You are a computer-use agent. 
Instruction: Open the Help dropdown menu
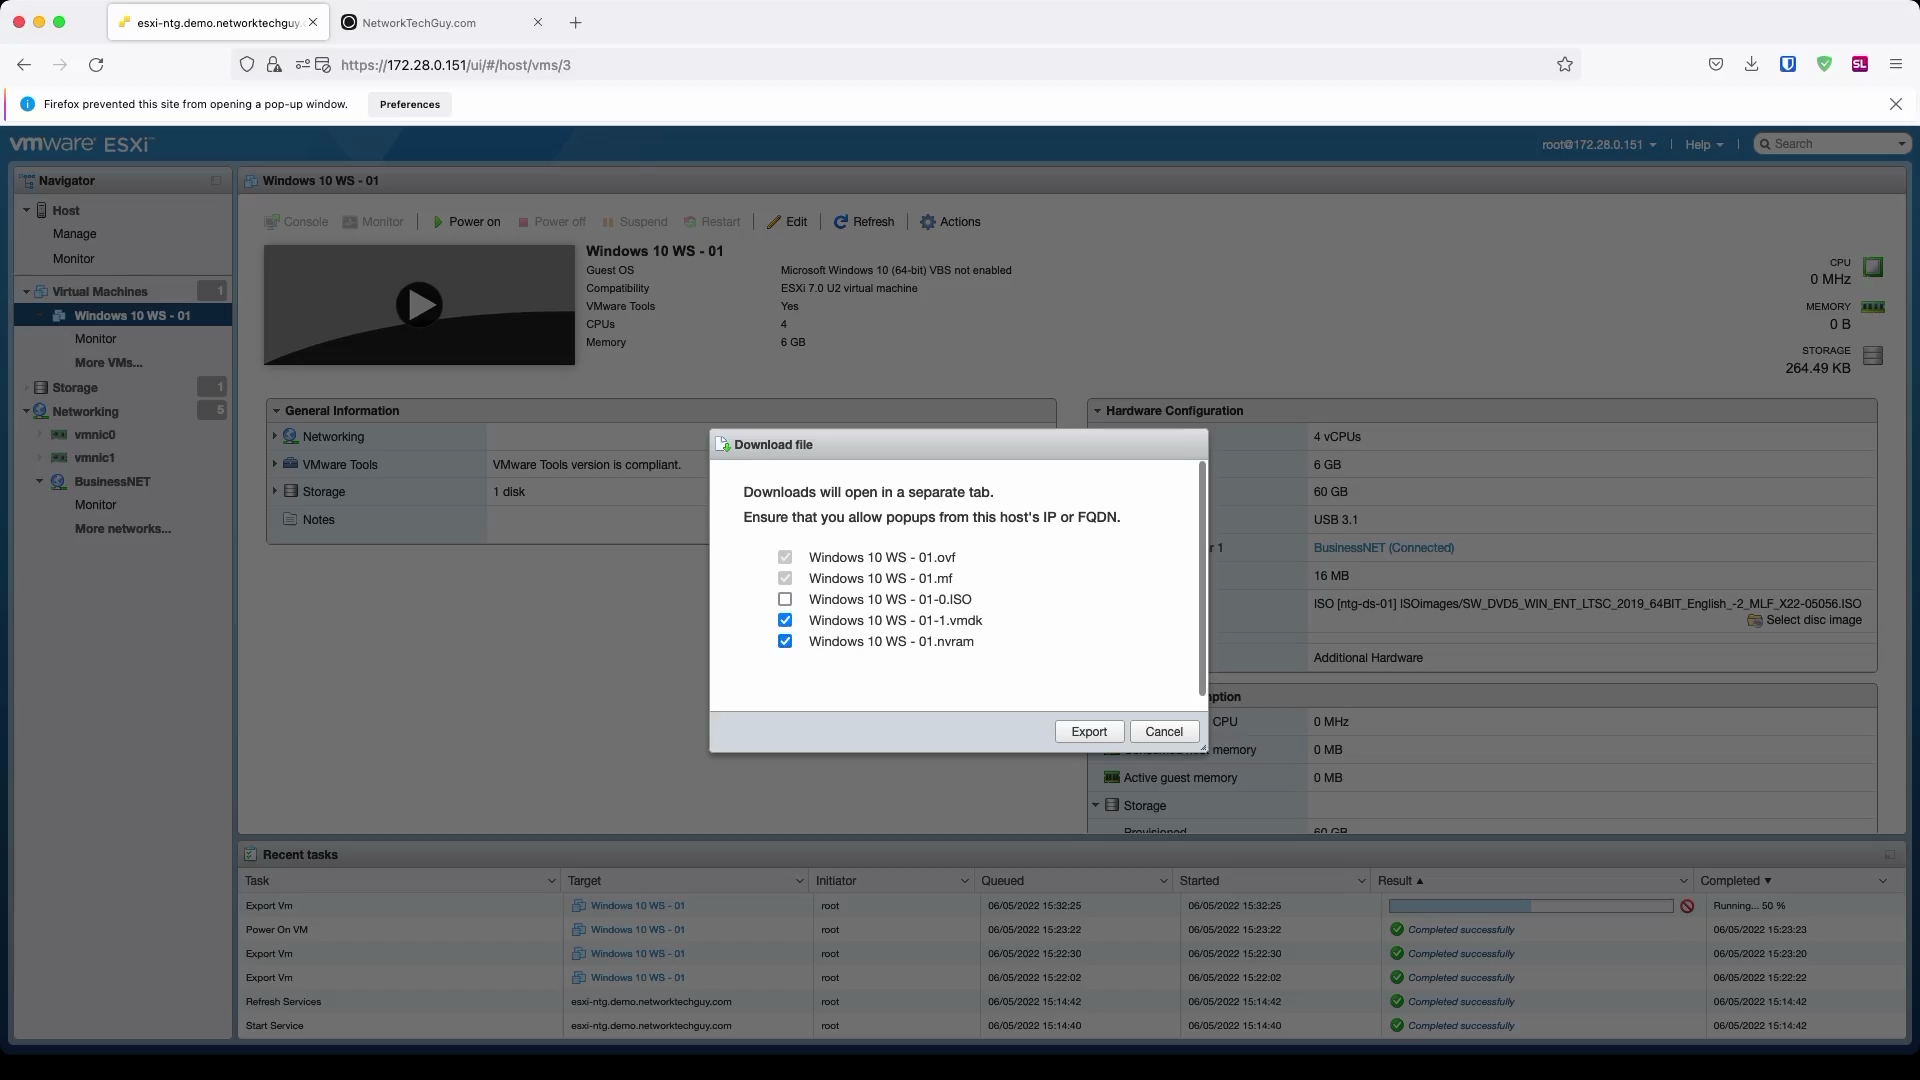coord(1704,145)
